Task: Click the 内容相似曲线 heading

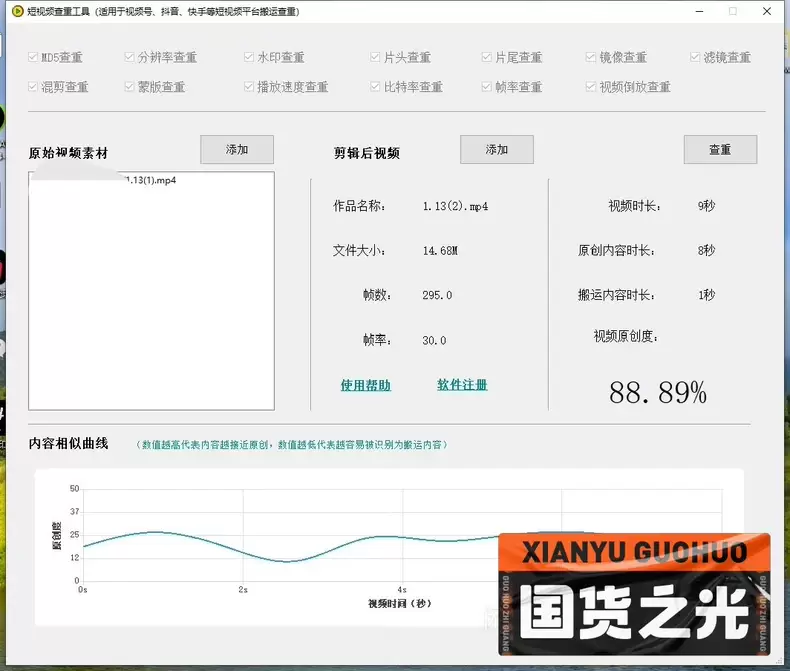Action: (69, 443)
